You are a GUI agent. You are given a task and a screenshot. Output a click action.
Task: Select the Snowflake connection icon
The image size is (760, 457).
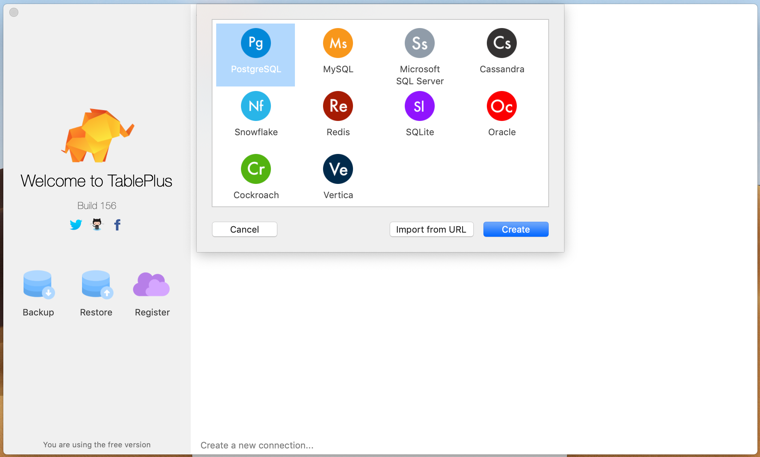[x=256, y=107]
